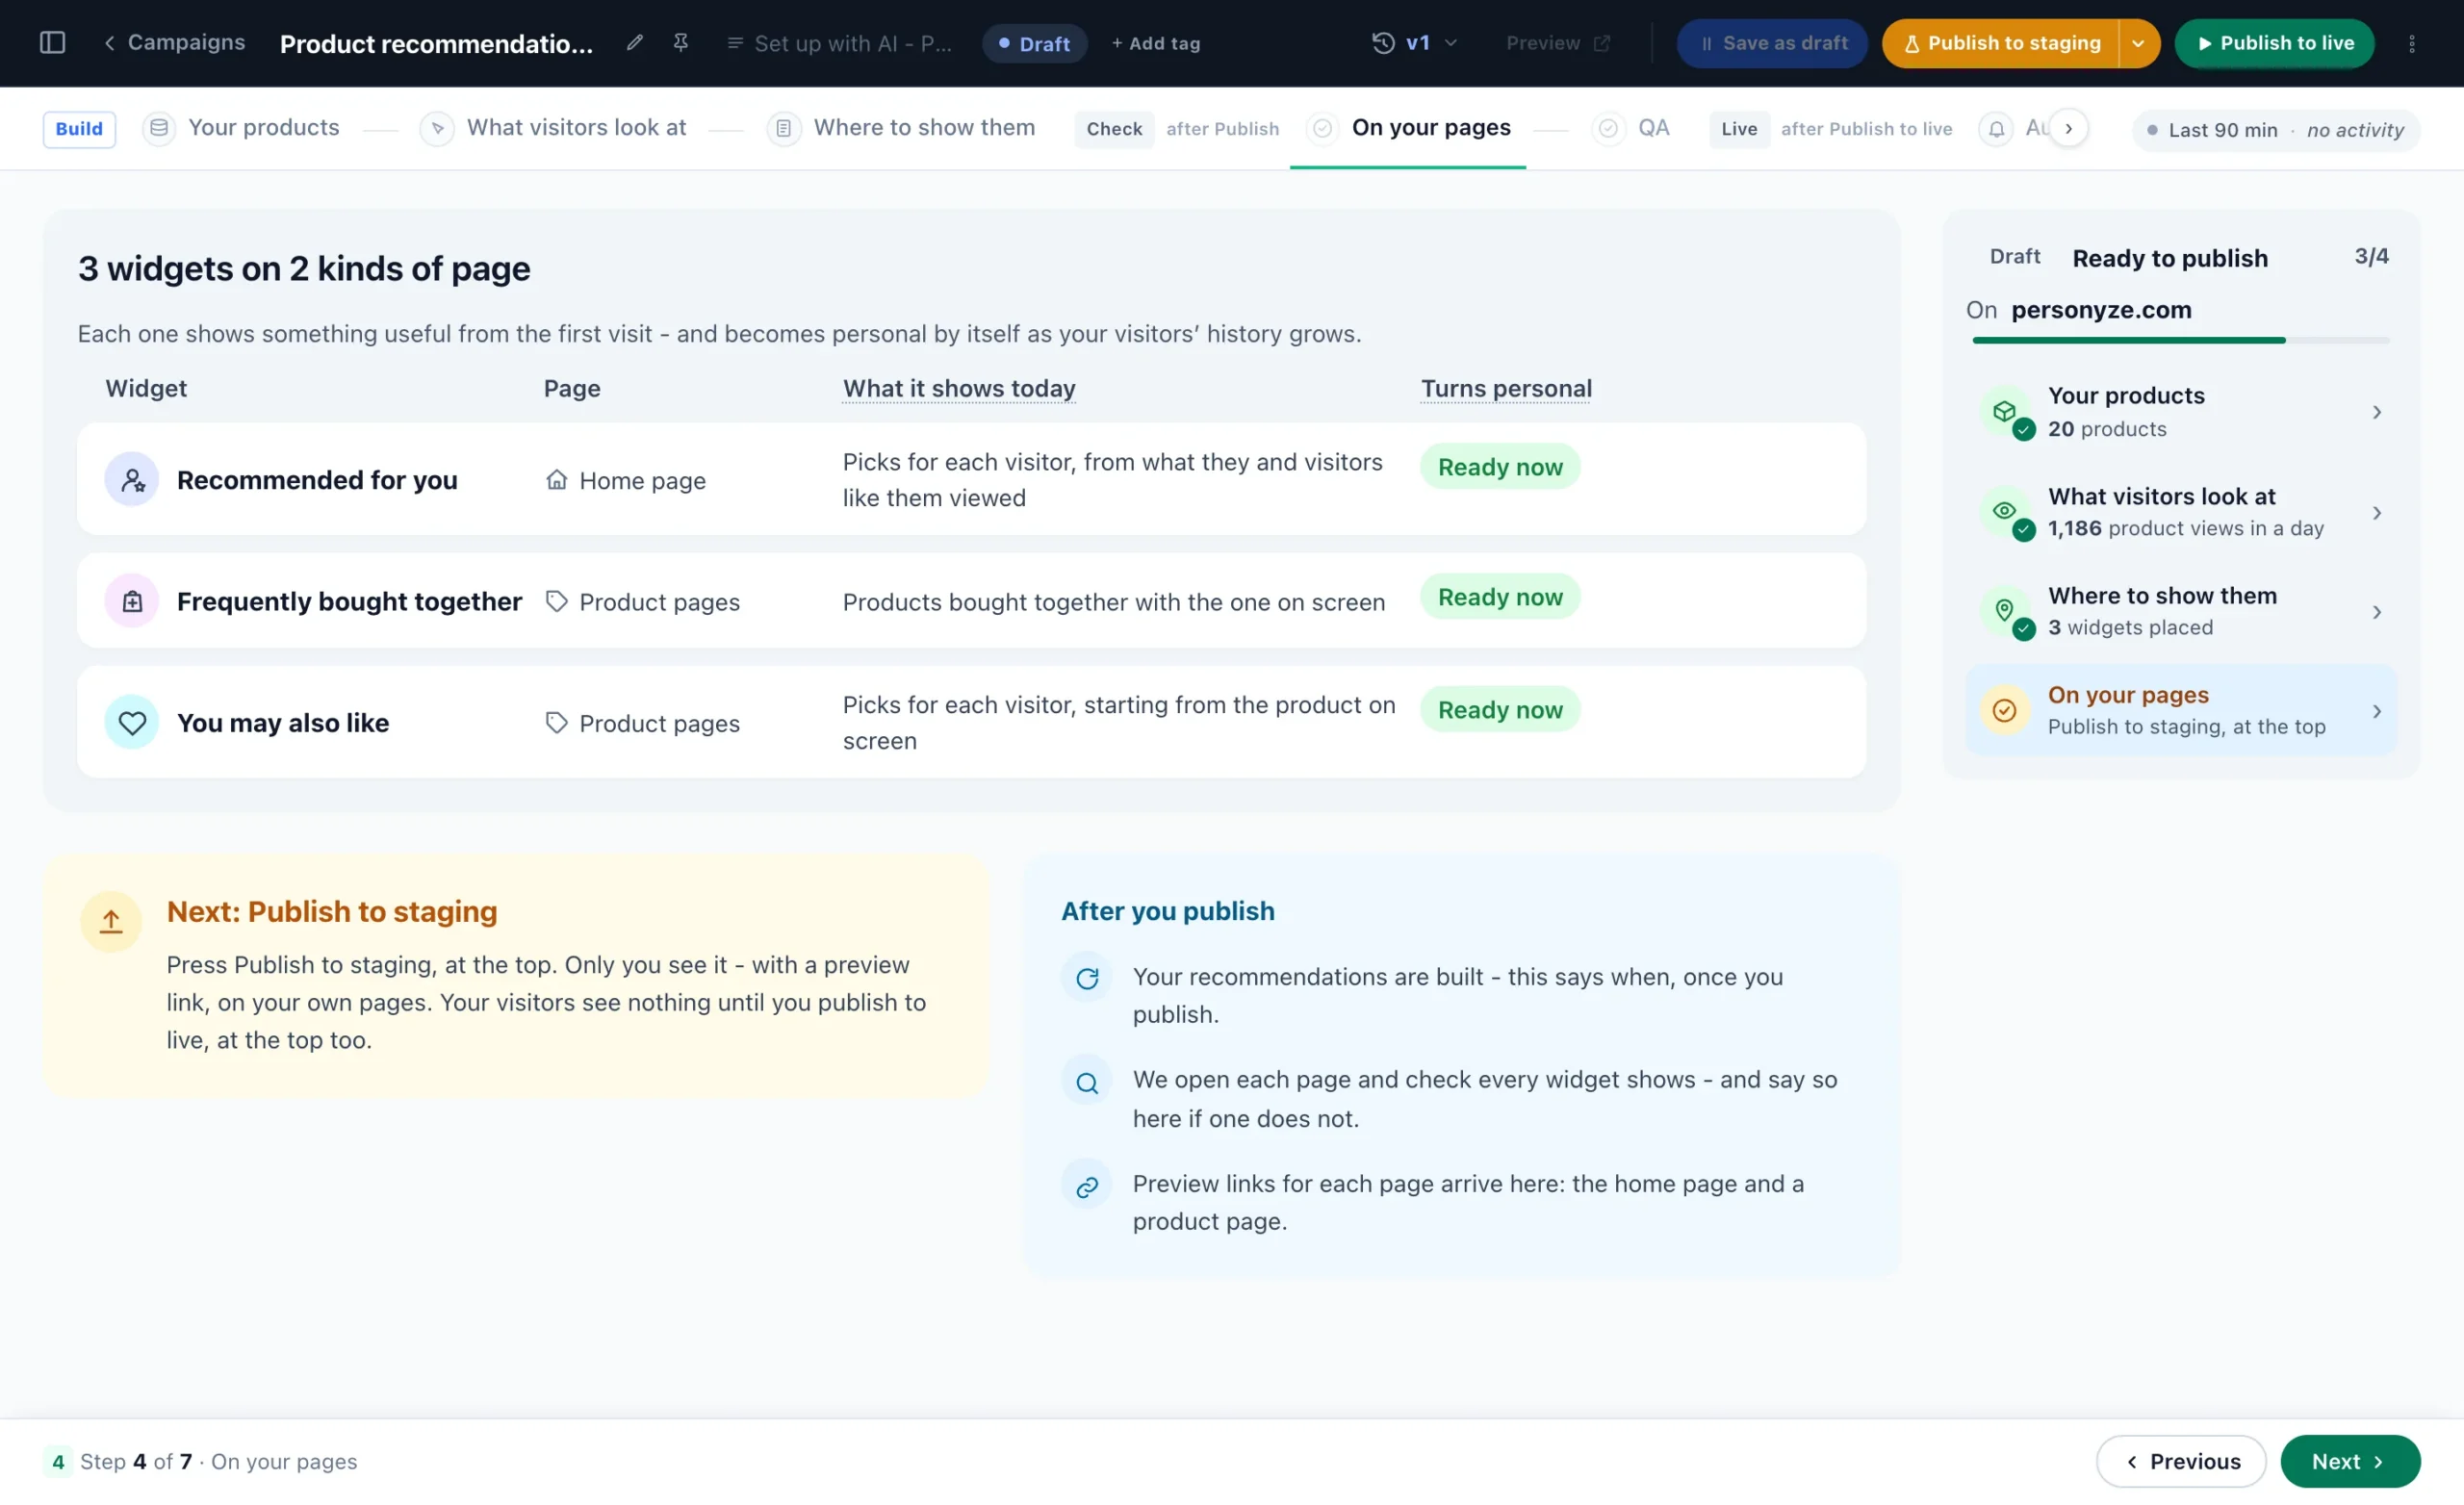The width and height of the screenshot is (2464, 1505).
Task: Click the refresh recommendations icon
Action: [x=1087, y=978]
